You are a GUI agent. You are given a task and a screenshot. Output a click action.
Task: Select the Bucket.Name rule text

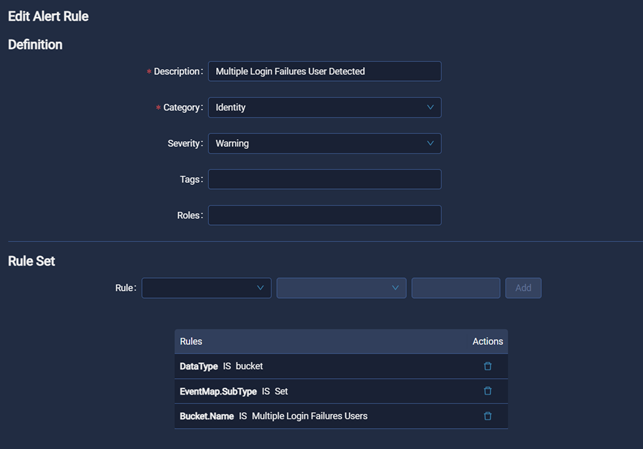(273, 416)
